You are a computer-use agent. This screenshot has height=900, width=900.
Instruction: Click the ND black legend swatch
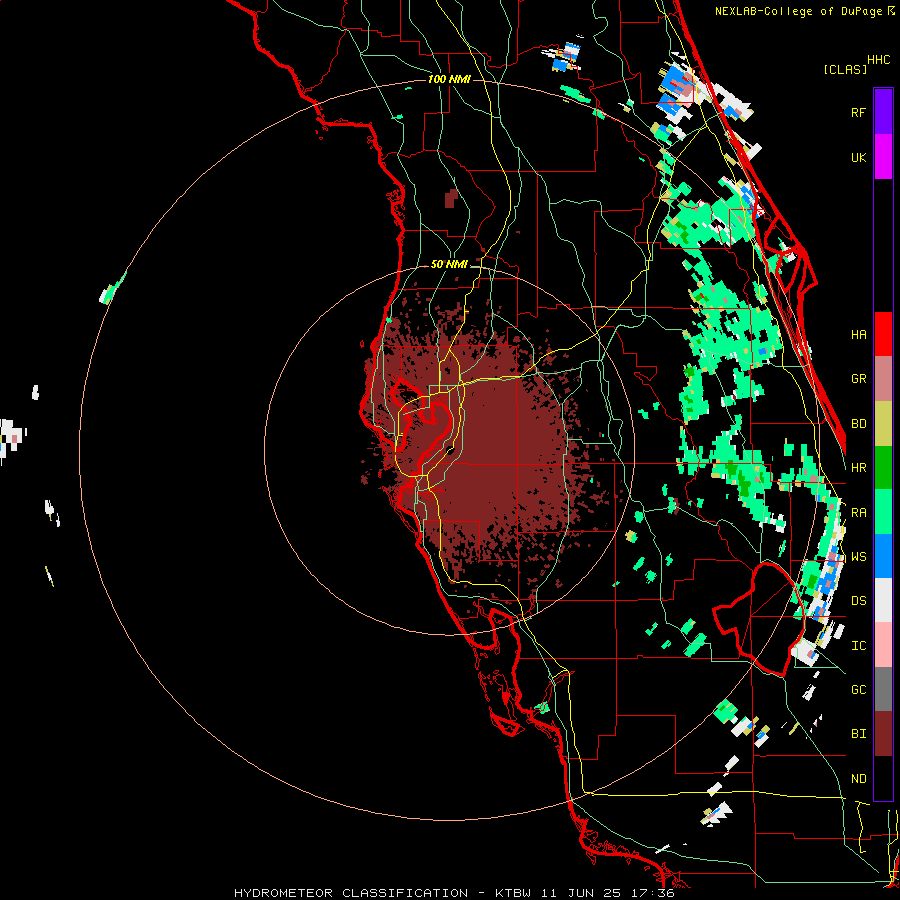(883, 778)
